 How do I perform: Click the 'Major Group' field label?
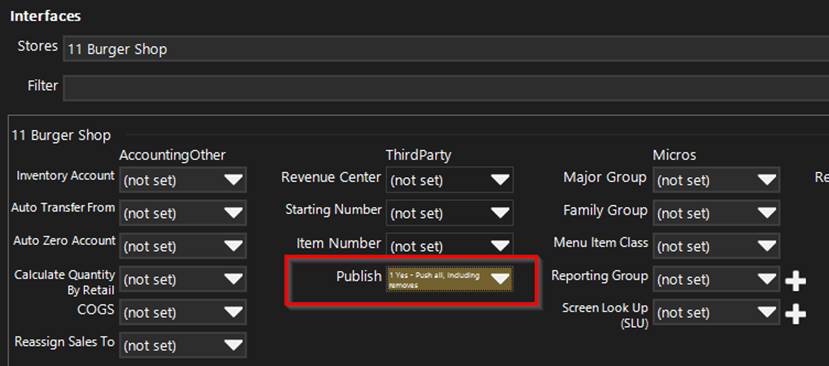[x=605, y=177]
